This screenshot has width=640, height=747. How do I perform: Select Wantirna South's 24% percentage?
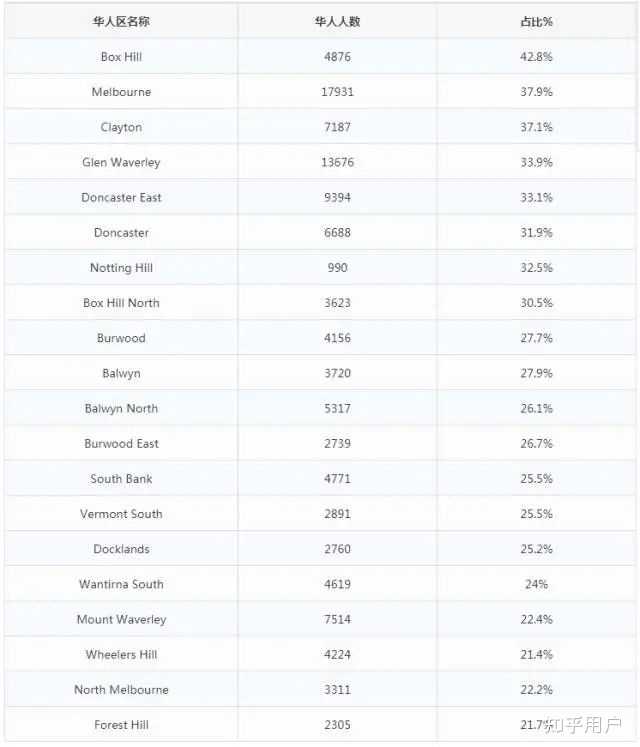[x=536, y=585]
